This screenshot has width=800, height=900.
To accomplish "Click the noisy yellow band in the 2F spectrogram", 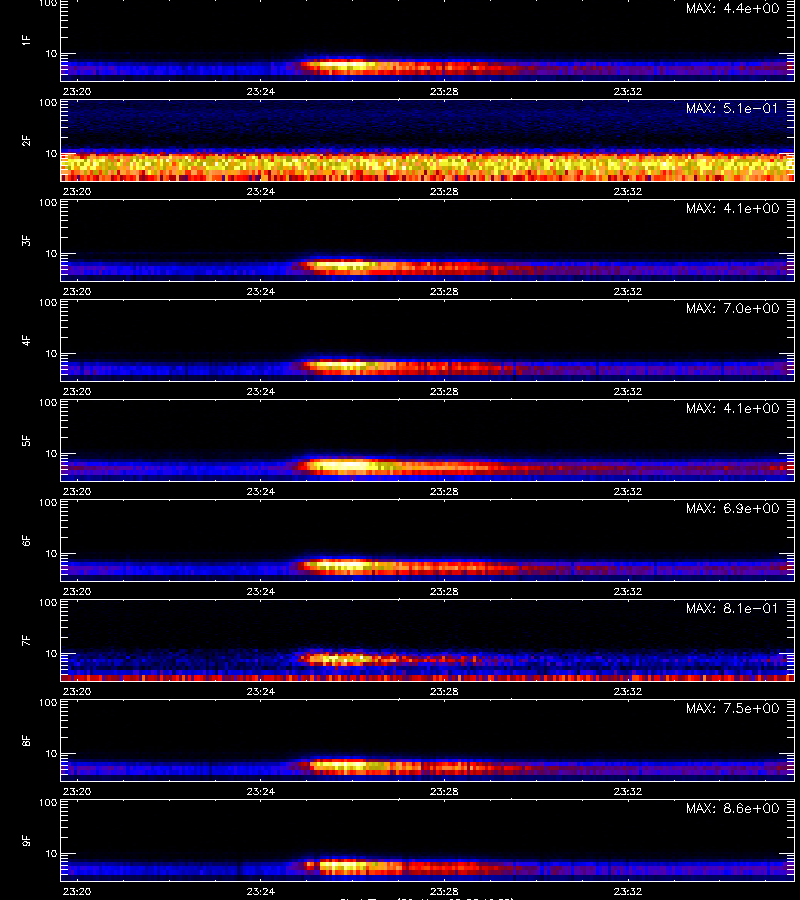I will (428, 166).
